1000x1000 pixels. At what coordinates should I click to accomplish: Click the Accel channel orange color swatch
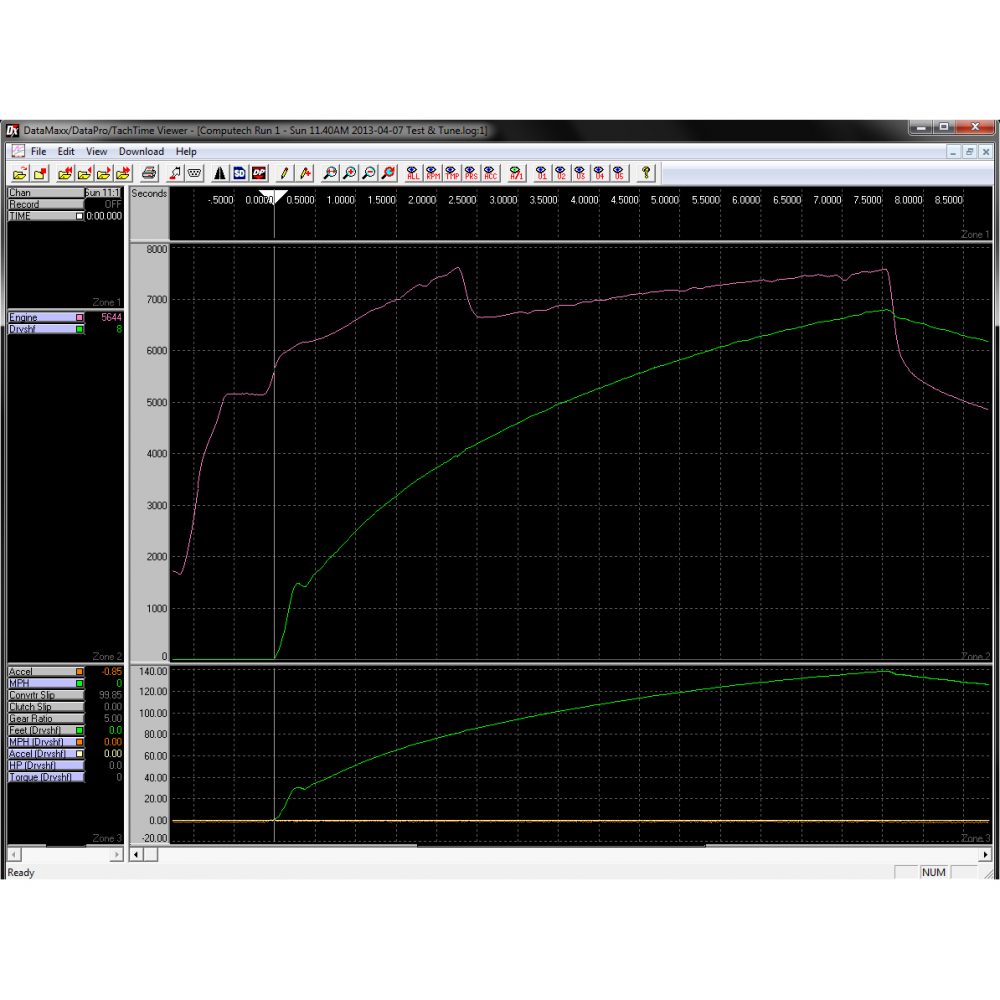click(x=79, y=672)
